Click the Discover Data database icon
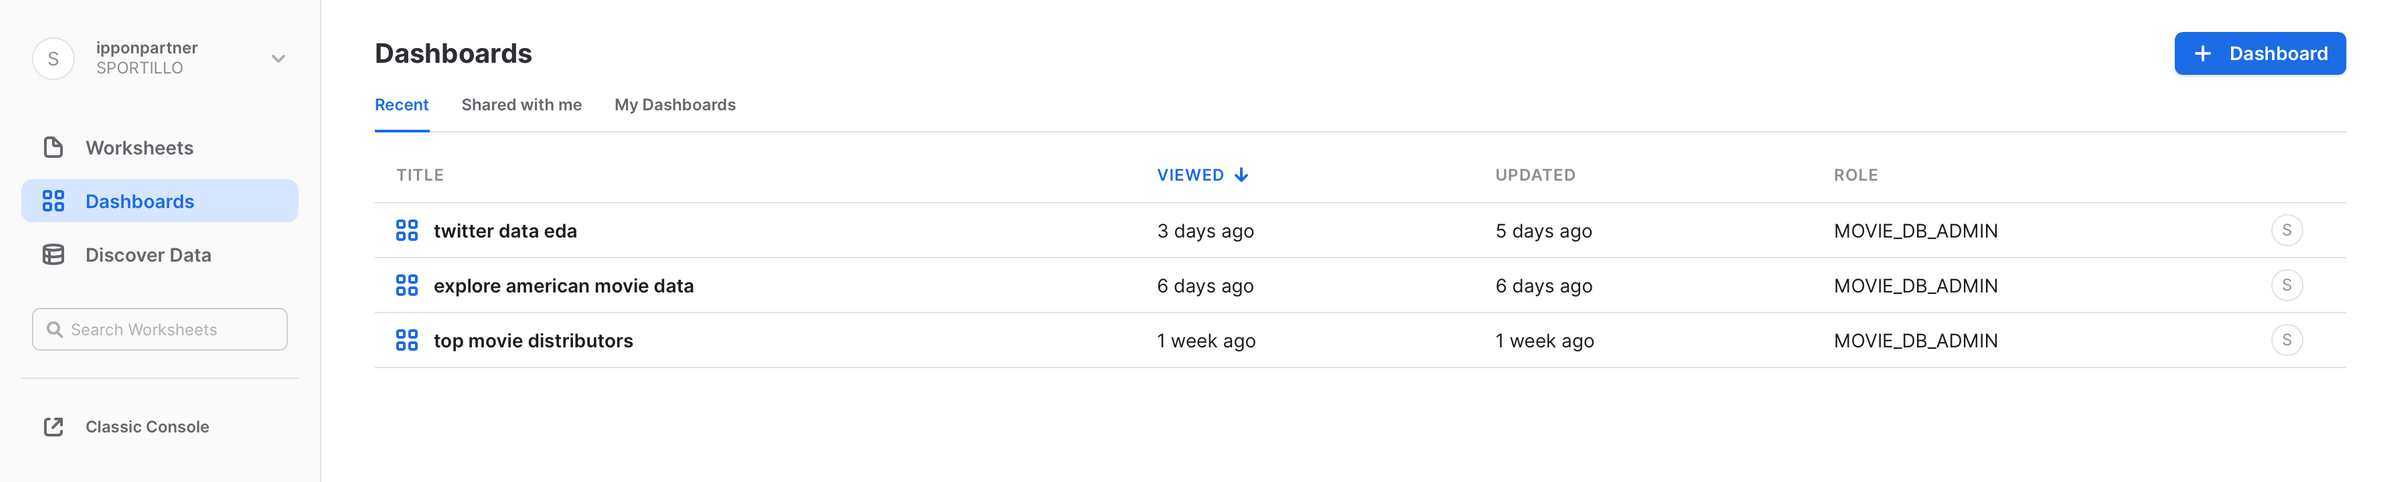 (53, 255)
